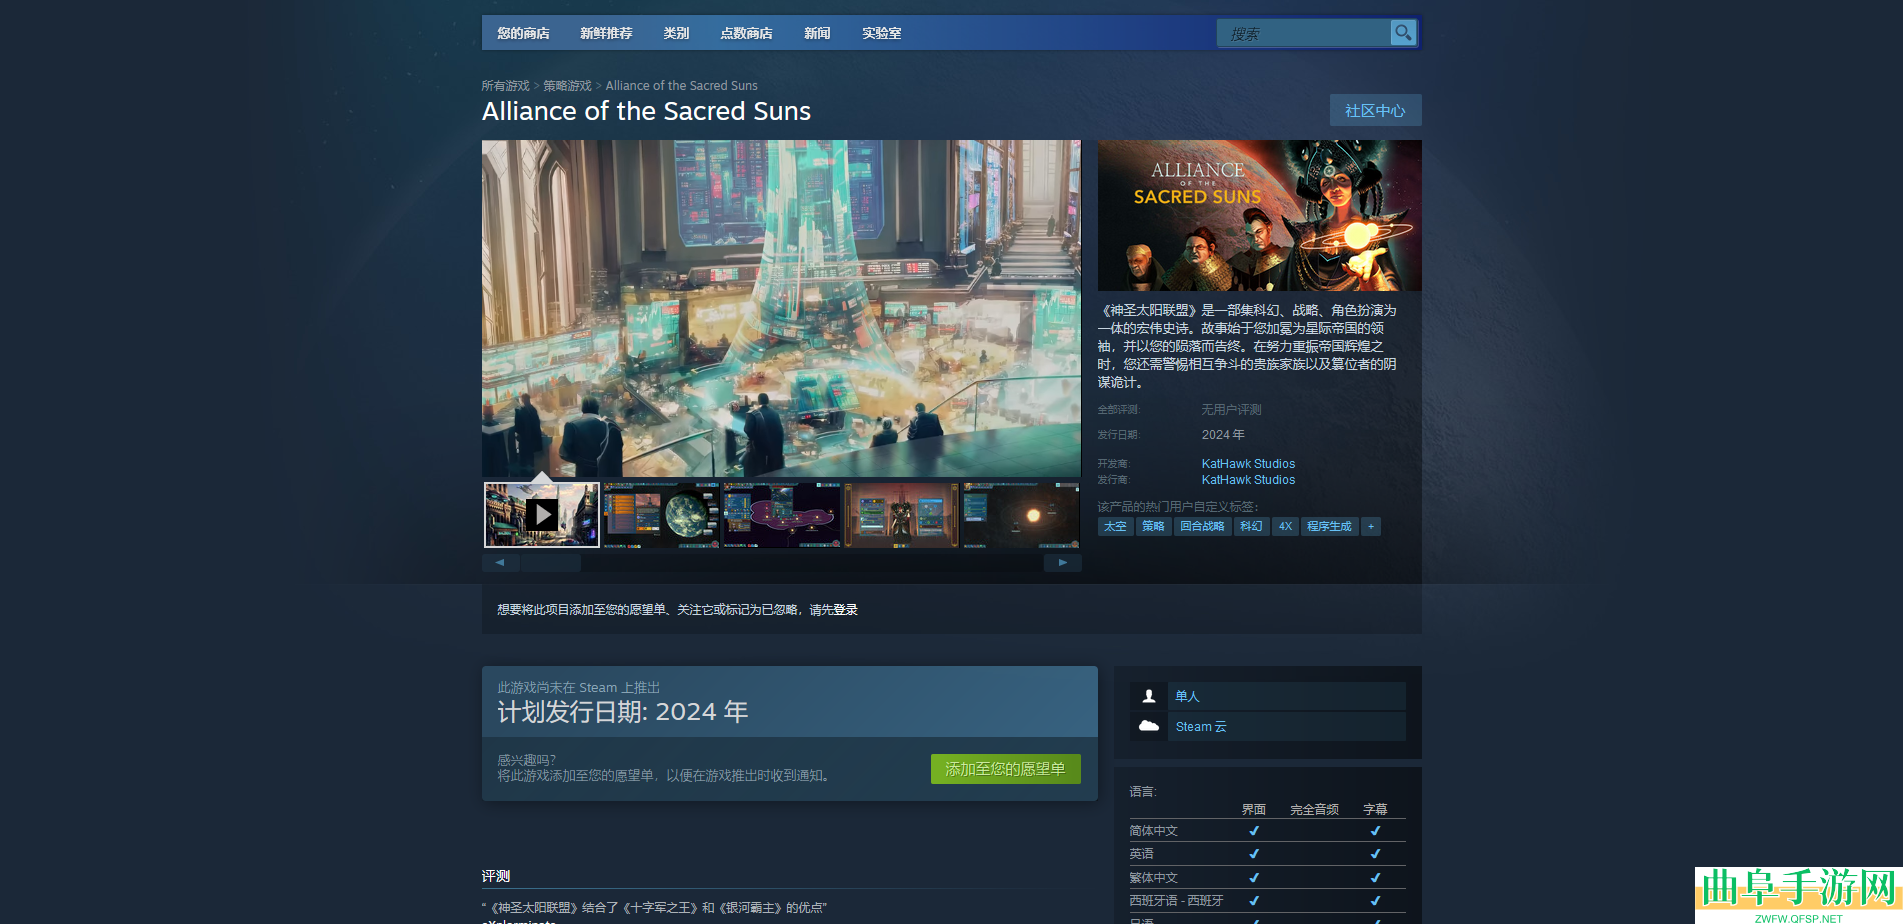Open 策略游戏 breadcrumb link
This screenshot has height=924, width=1903.
point(567,86)
